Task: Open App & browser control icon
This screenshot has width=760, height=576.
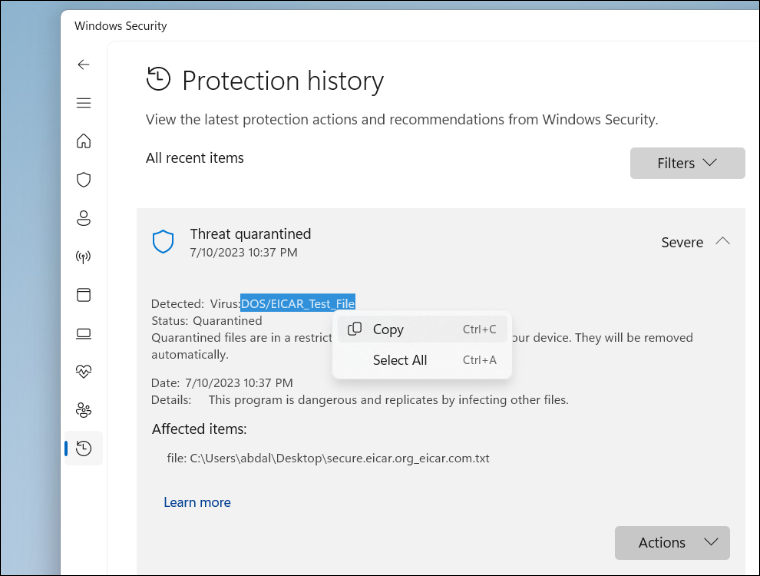Action: tap(84, 295)
